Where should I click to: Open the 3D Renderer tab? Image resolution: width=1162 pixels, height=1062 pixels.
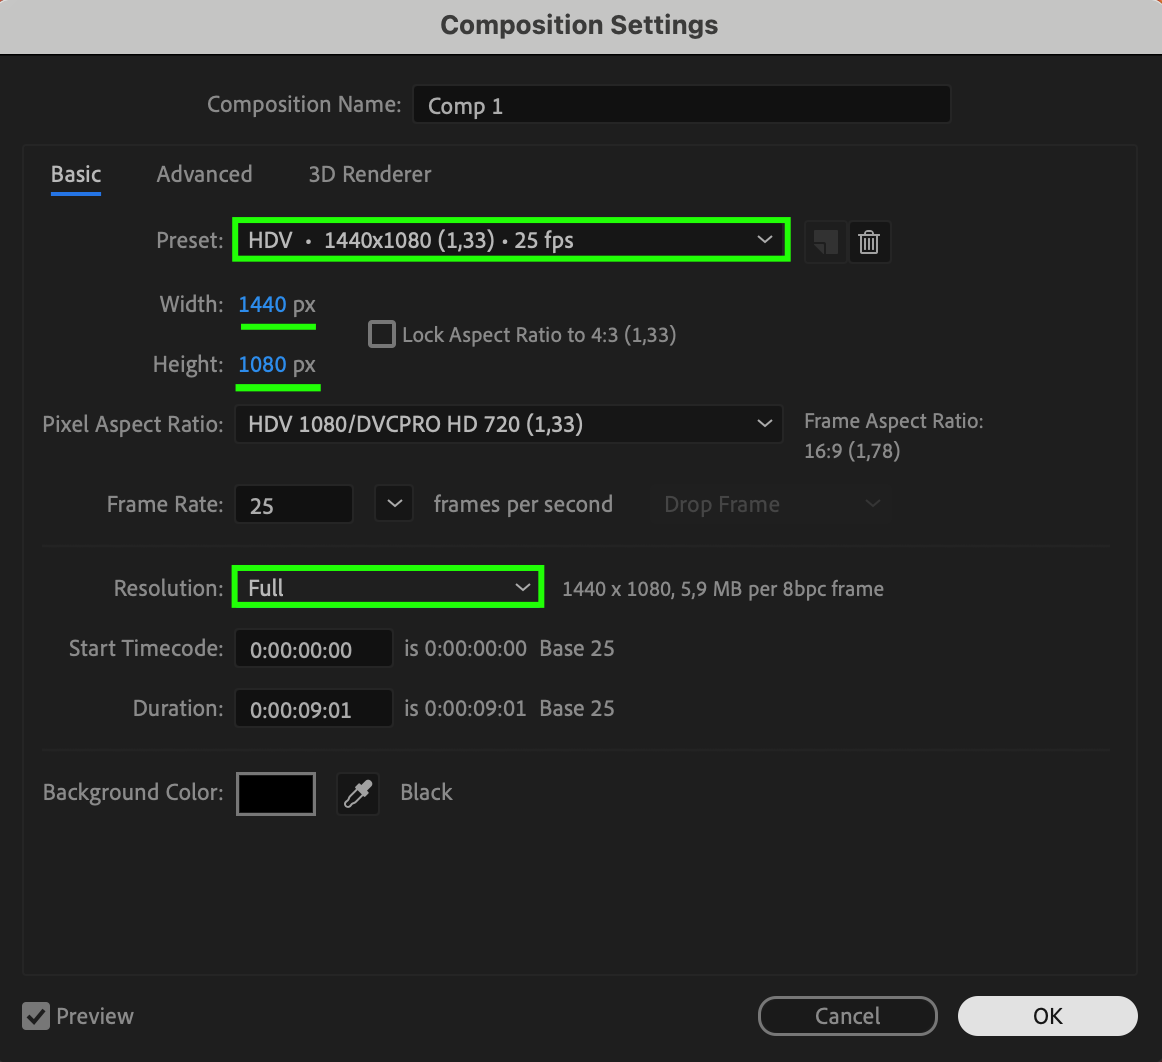click(x=370, y=174)
